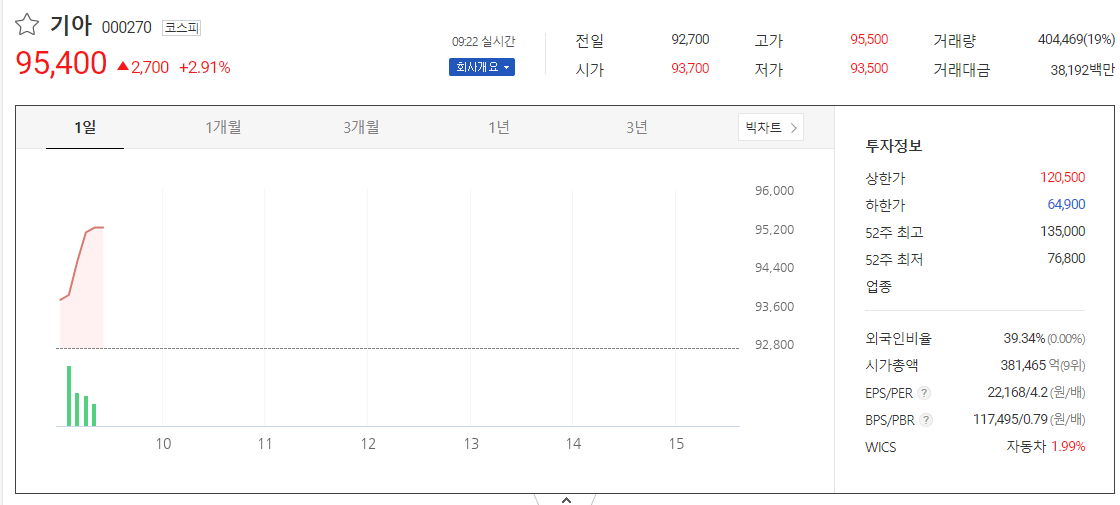Click the 15 hour axis label
The width and height of the screenshot is (1120, 505).
click(x=676, y=444)
